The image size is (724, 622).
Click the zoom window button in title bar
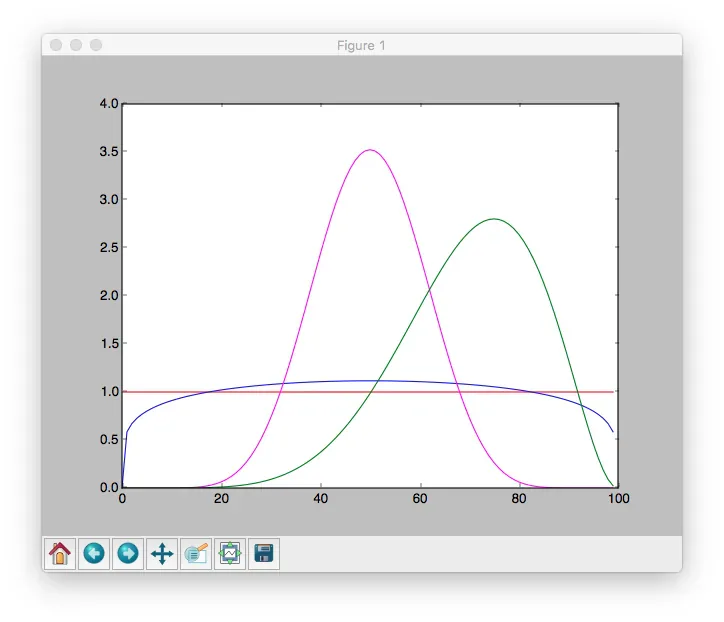(96, 45)
